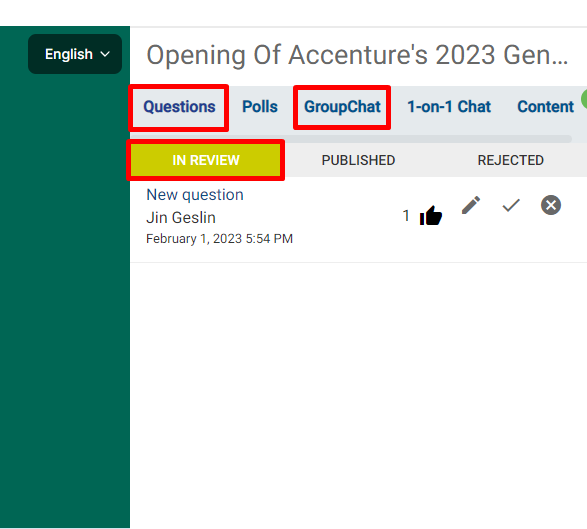Viewport: 587px width, 529px height.
Task: Open the English language dropdown
Action: click(x=75, y=54)
